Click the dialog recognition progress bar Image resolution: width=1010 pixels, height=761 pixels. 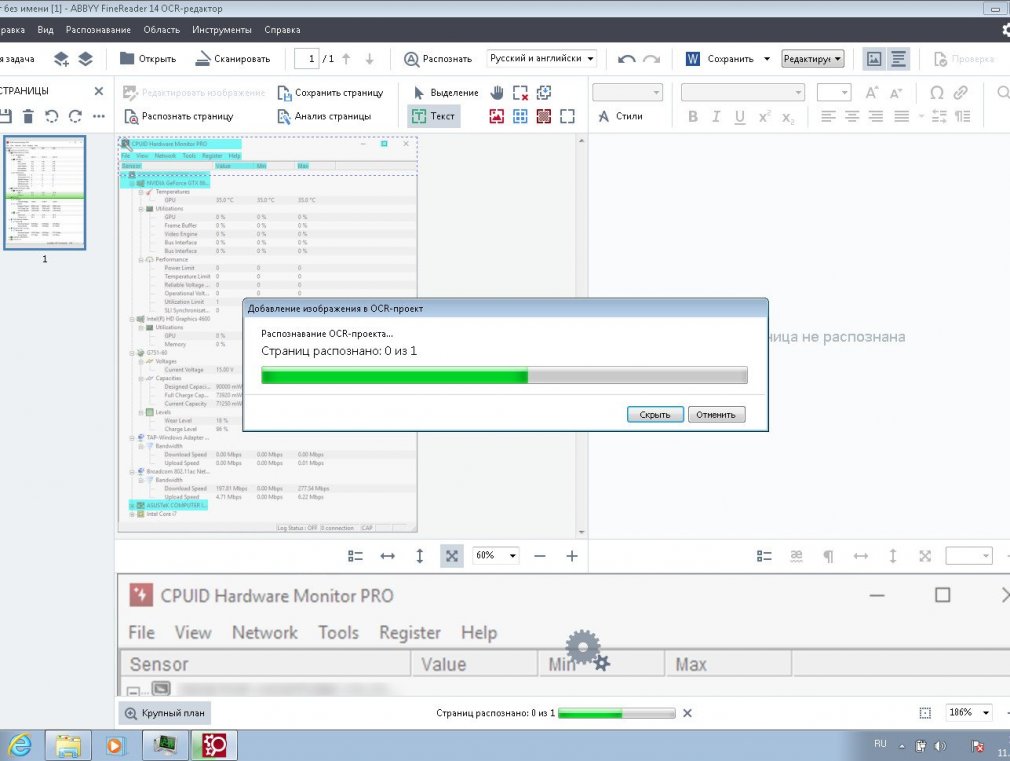coord(504,375)
